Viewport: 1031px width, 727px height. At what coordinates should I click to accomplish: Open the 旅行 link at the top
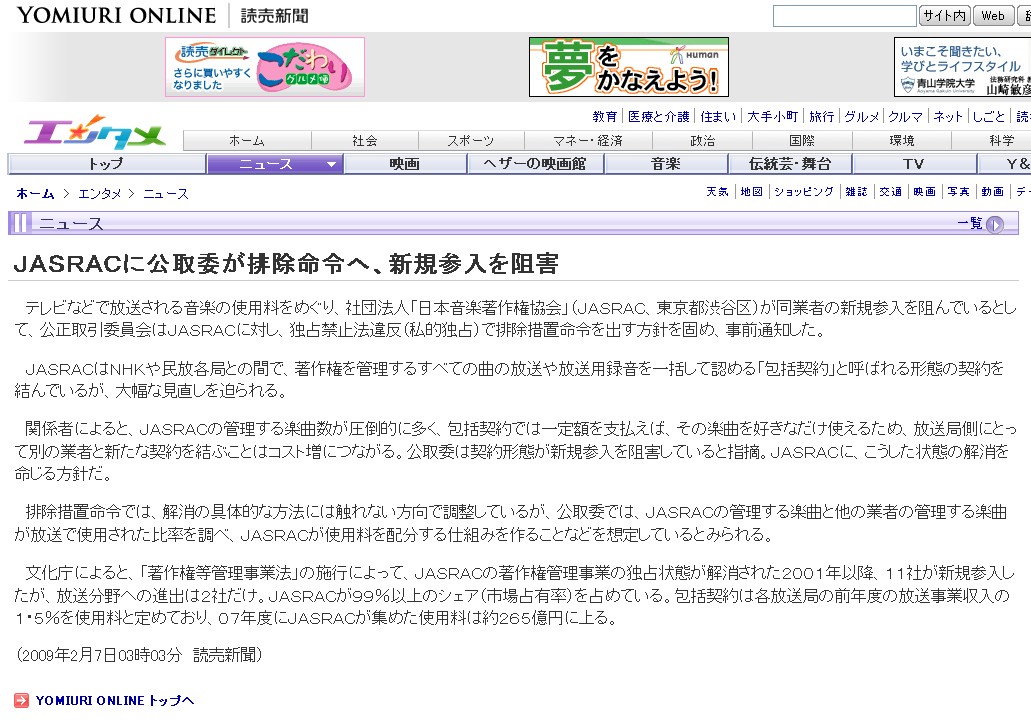[x=821, y=116]
